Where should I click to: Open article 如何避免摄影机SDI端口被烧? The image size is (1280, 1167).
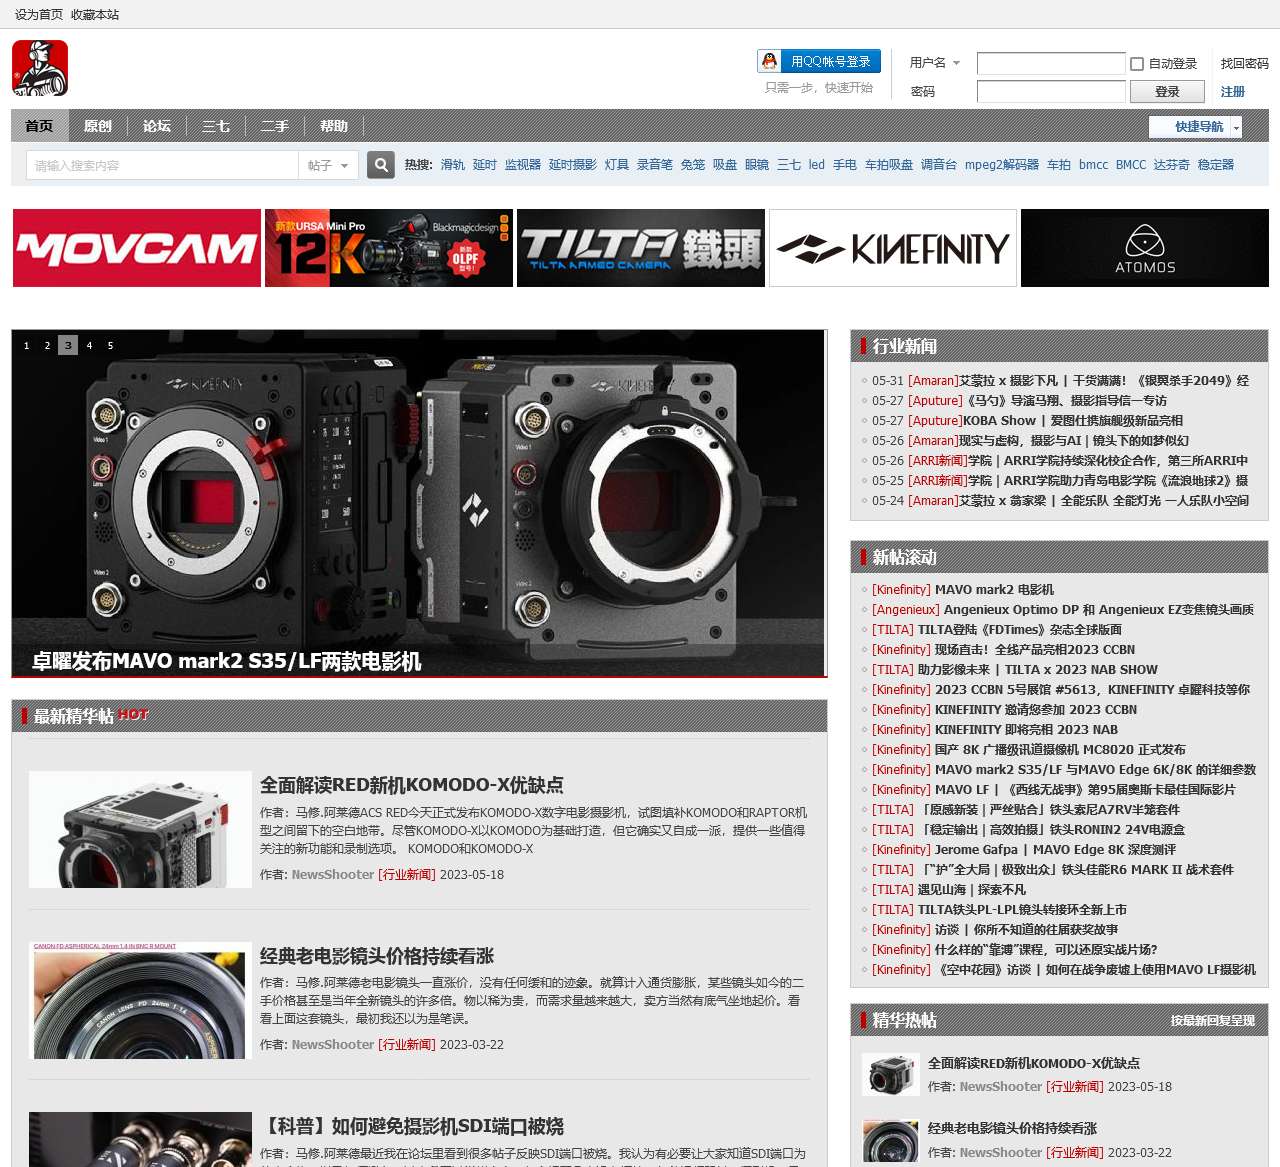pos(412,1126)
